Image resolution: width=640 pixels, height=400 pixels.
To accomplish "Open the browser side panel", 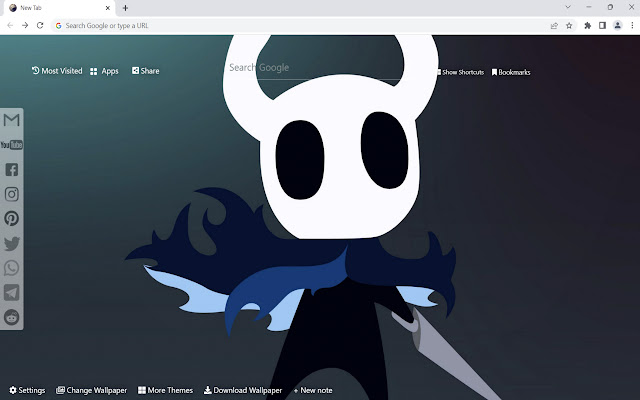I will (x=602, y=26).
